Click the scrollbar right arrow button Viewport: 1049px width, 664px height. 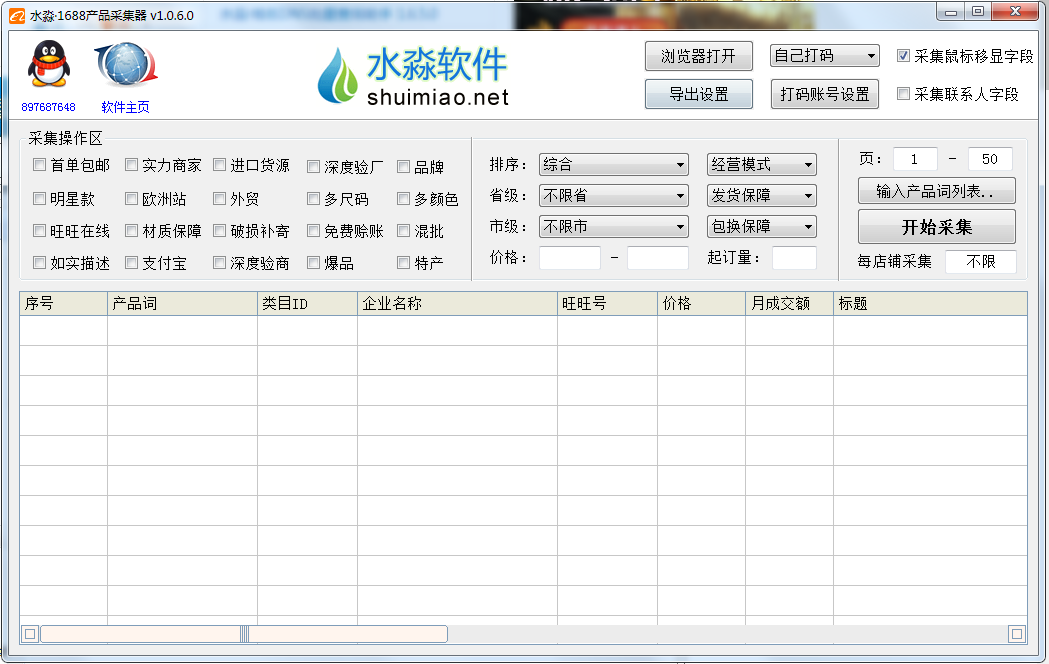point(1017,634)
